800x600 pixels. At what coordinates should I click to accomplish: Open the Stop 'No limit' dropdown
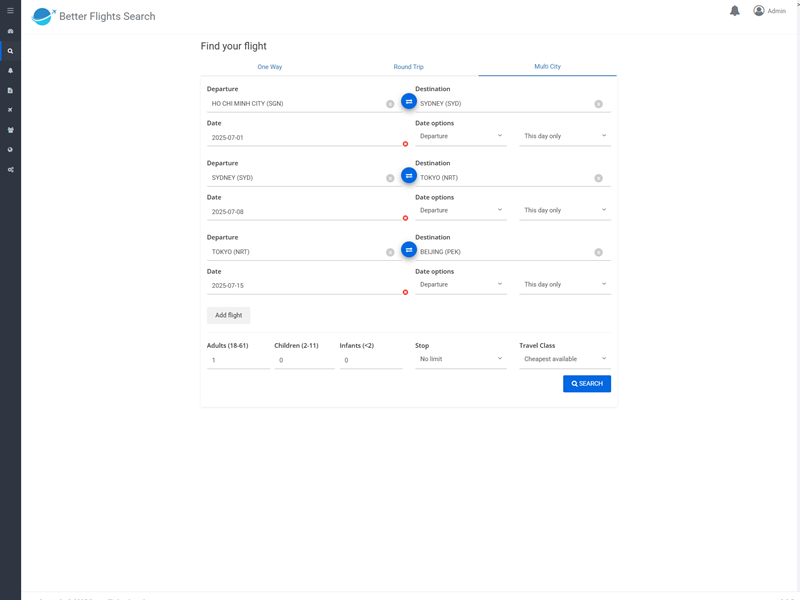tap(460, 359)
